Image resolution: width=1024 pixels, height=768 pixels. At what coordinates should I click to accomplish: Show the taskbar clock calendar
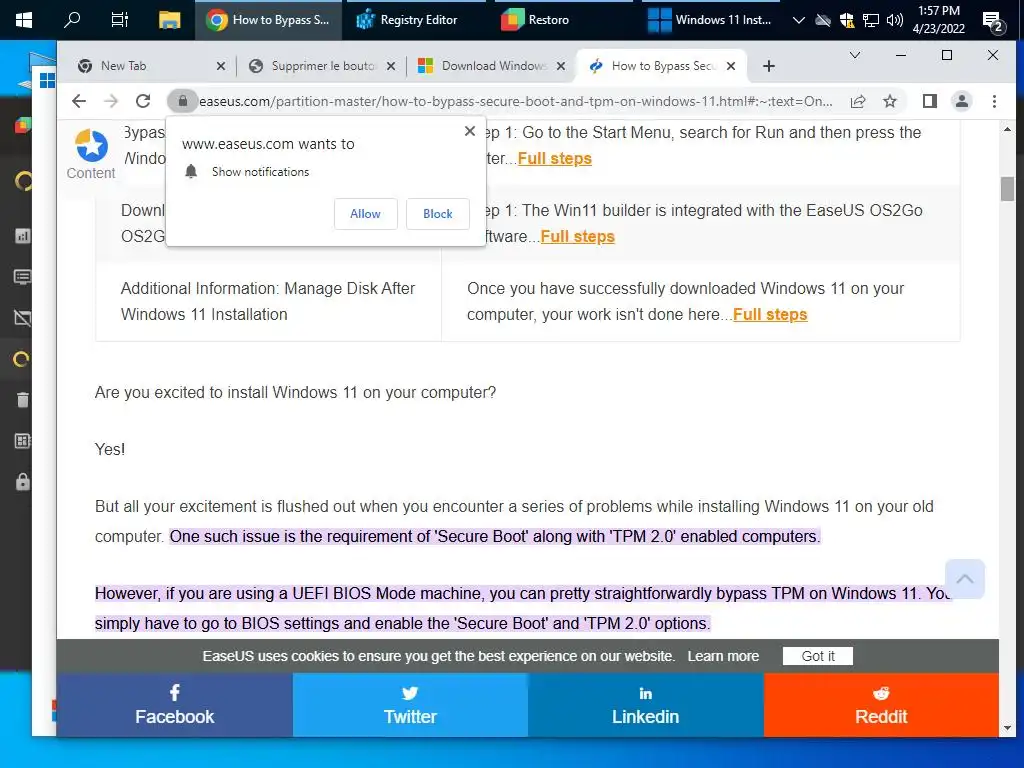[x=938, y=20]
